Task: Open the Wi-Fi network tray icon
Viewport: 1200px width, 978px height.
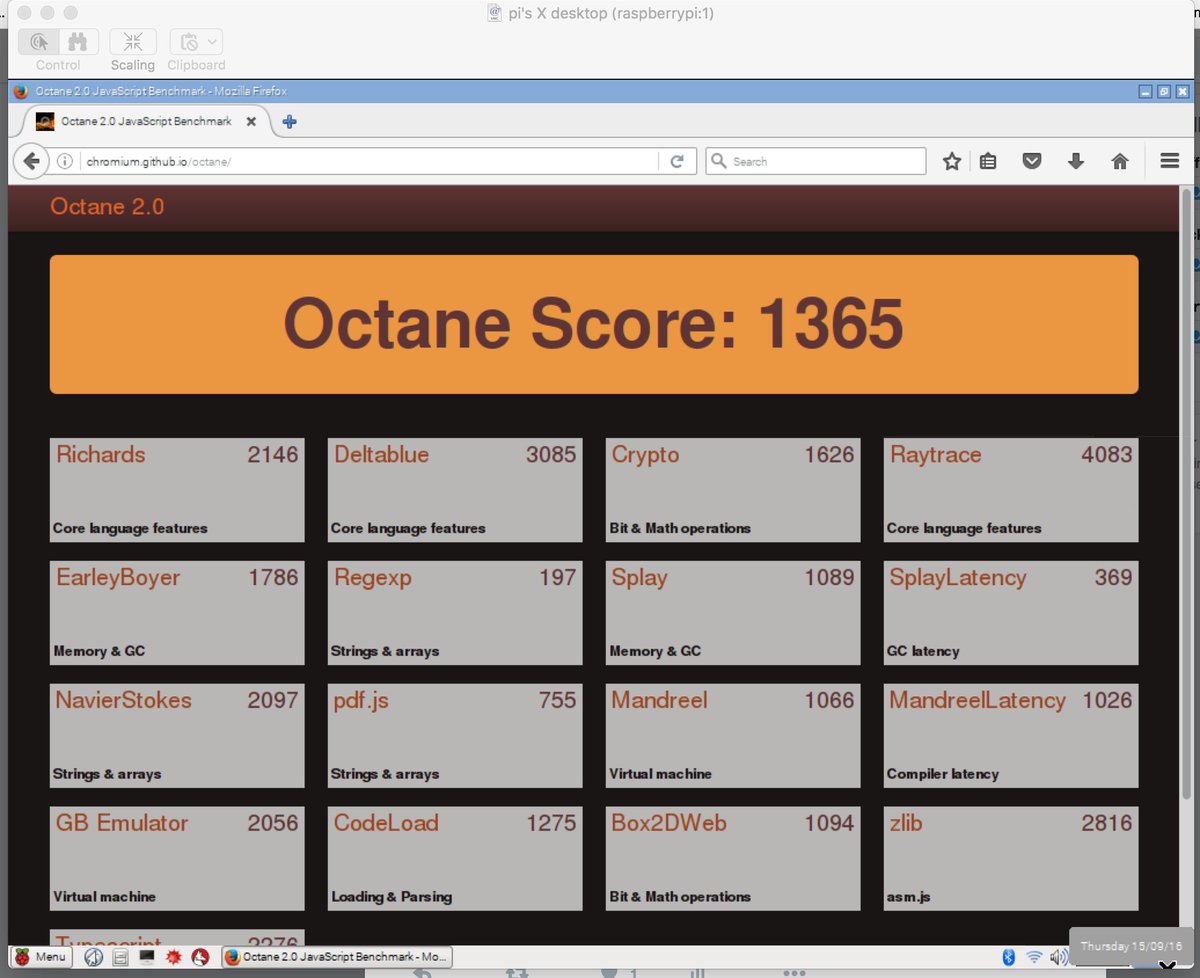Action: click(1034, 957)
